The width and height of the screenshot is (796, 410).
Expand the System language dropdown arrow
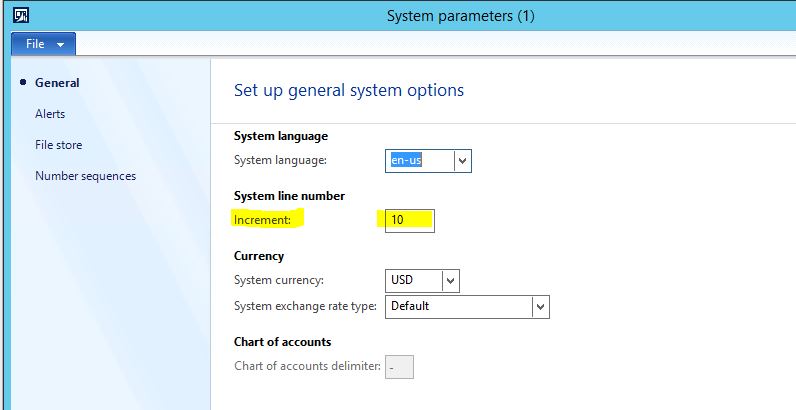click(x=461, y=160)
